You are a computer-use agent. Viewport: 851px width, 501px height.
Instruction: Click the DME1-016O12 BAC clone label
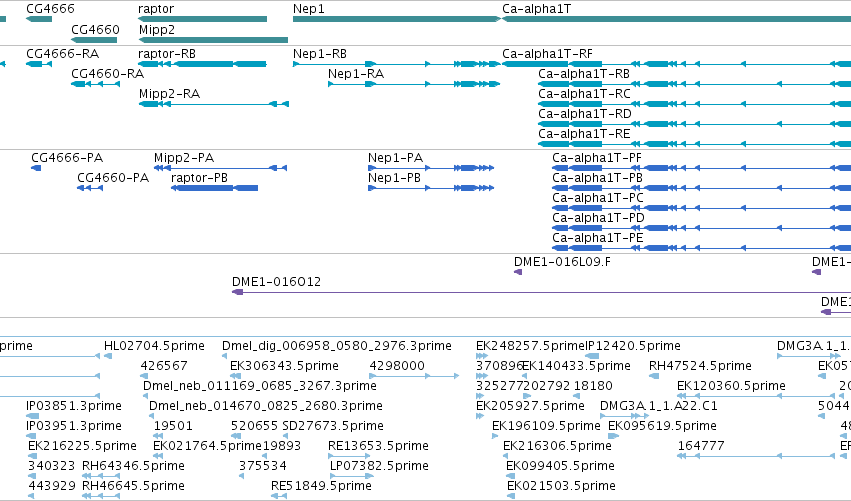[x=276, y=282]
